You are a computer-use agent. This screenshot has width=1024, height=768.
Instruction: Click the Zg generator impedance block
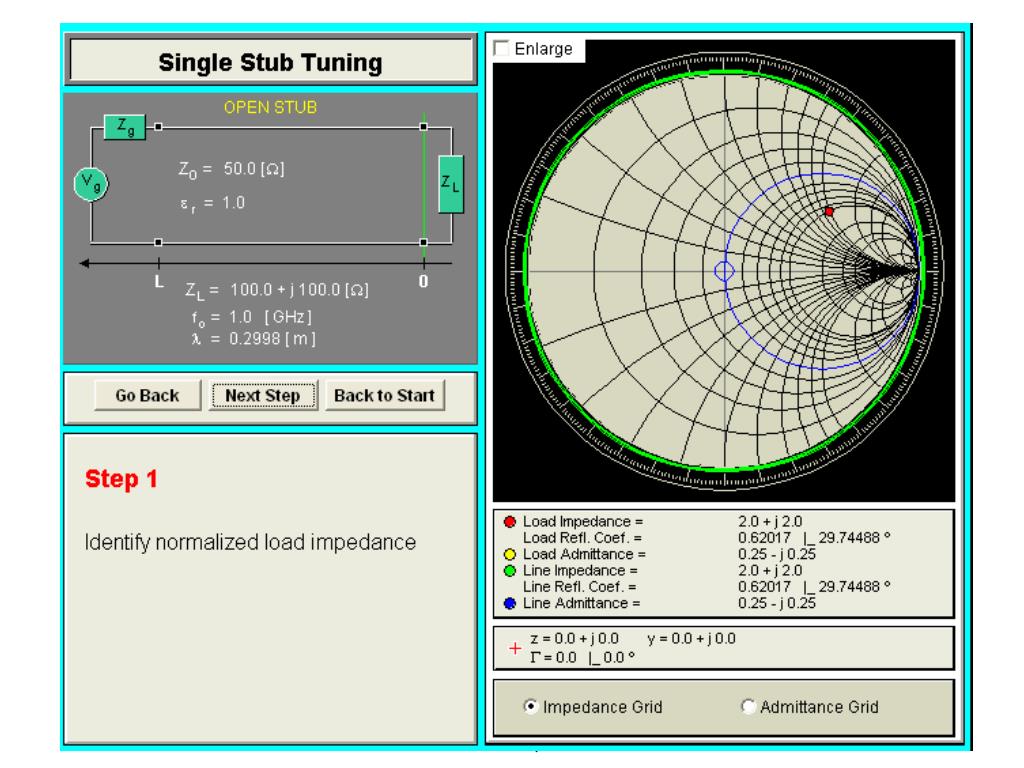pos(125,127)
